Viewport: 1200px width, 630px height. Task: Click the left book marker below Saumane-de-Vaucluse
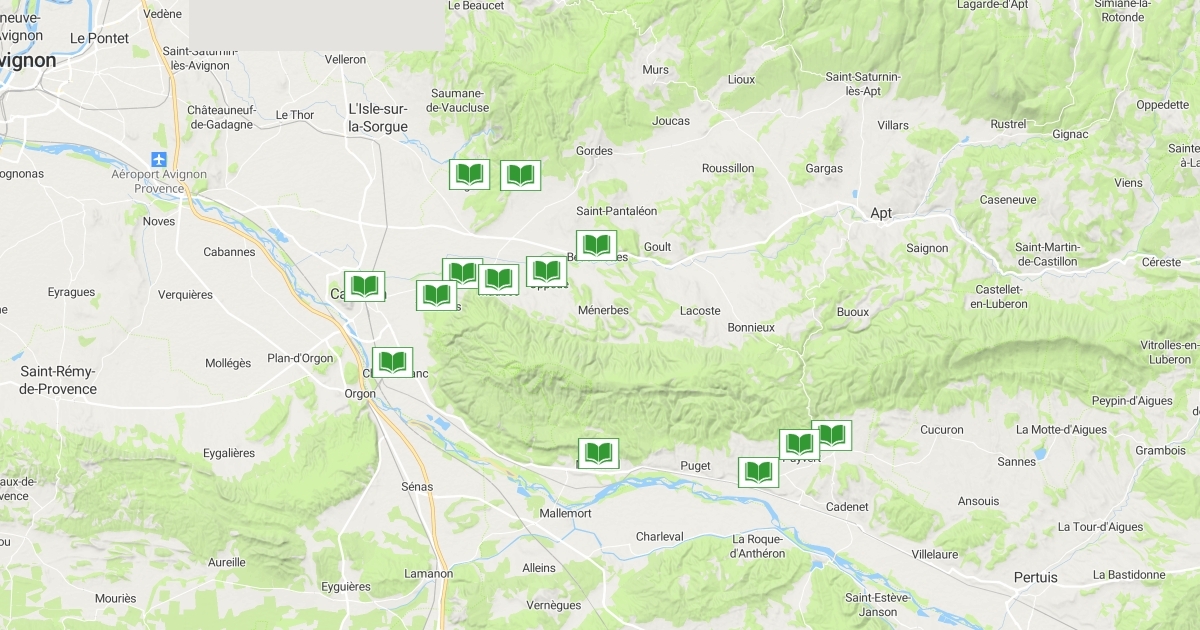coord(469,175)
